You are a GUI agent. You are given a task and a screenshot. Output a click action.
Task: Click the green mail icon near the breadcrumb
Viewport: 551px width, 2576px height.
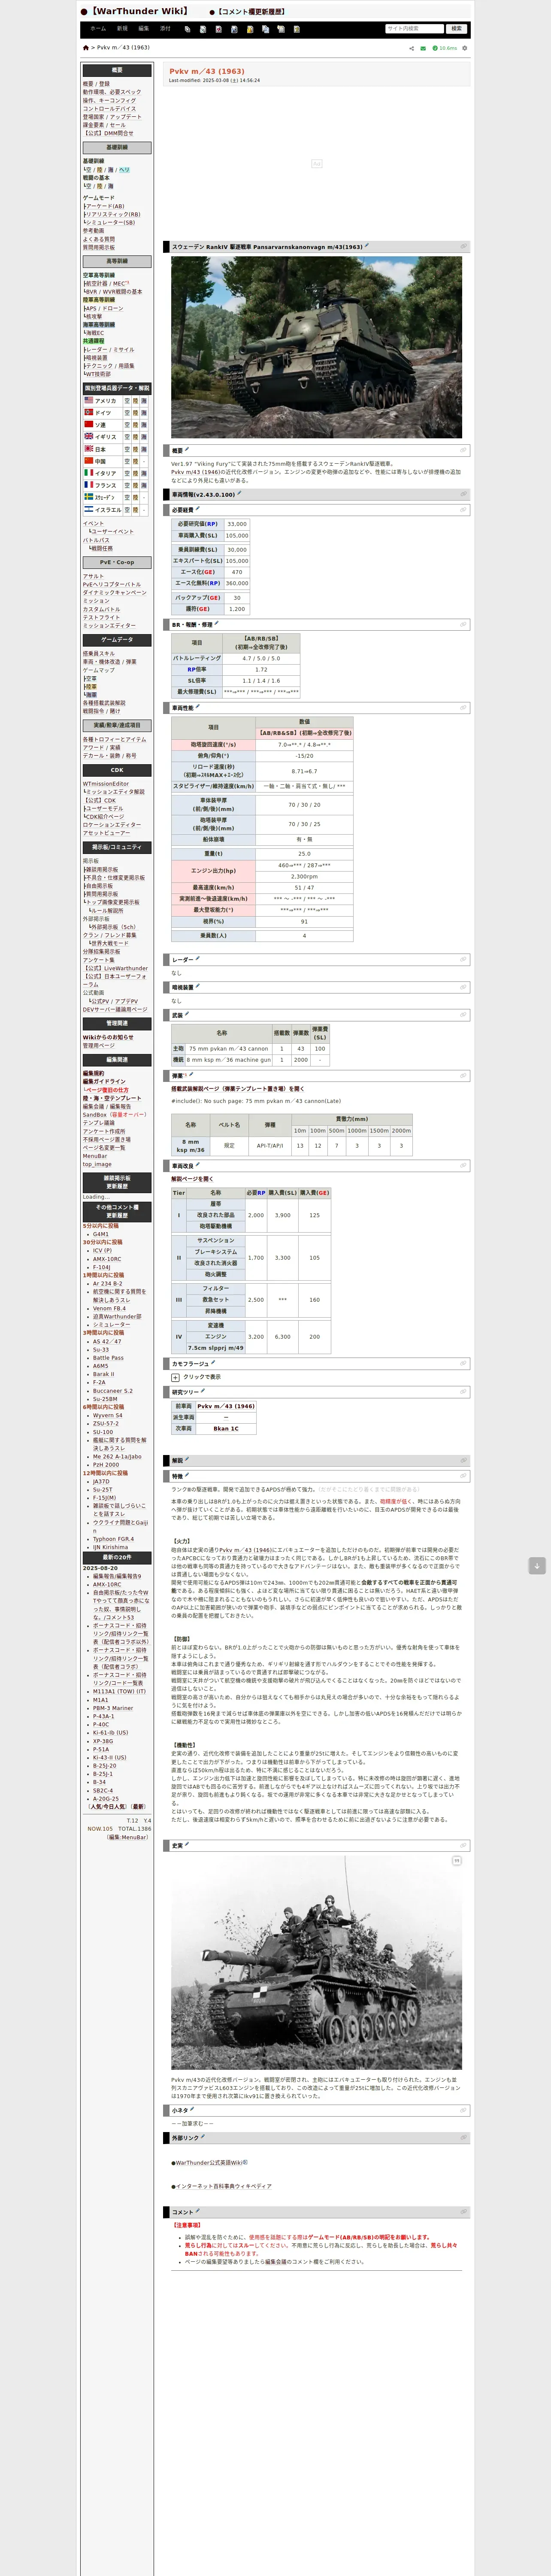[423, 48]
